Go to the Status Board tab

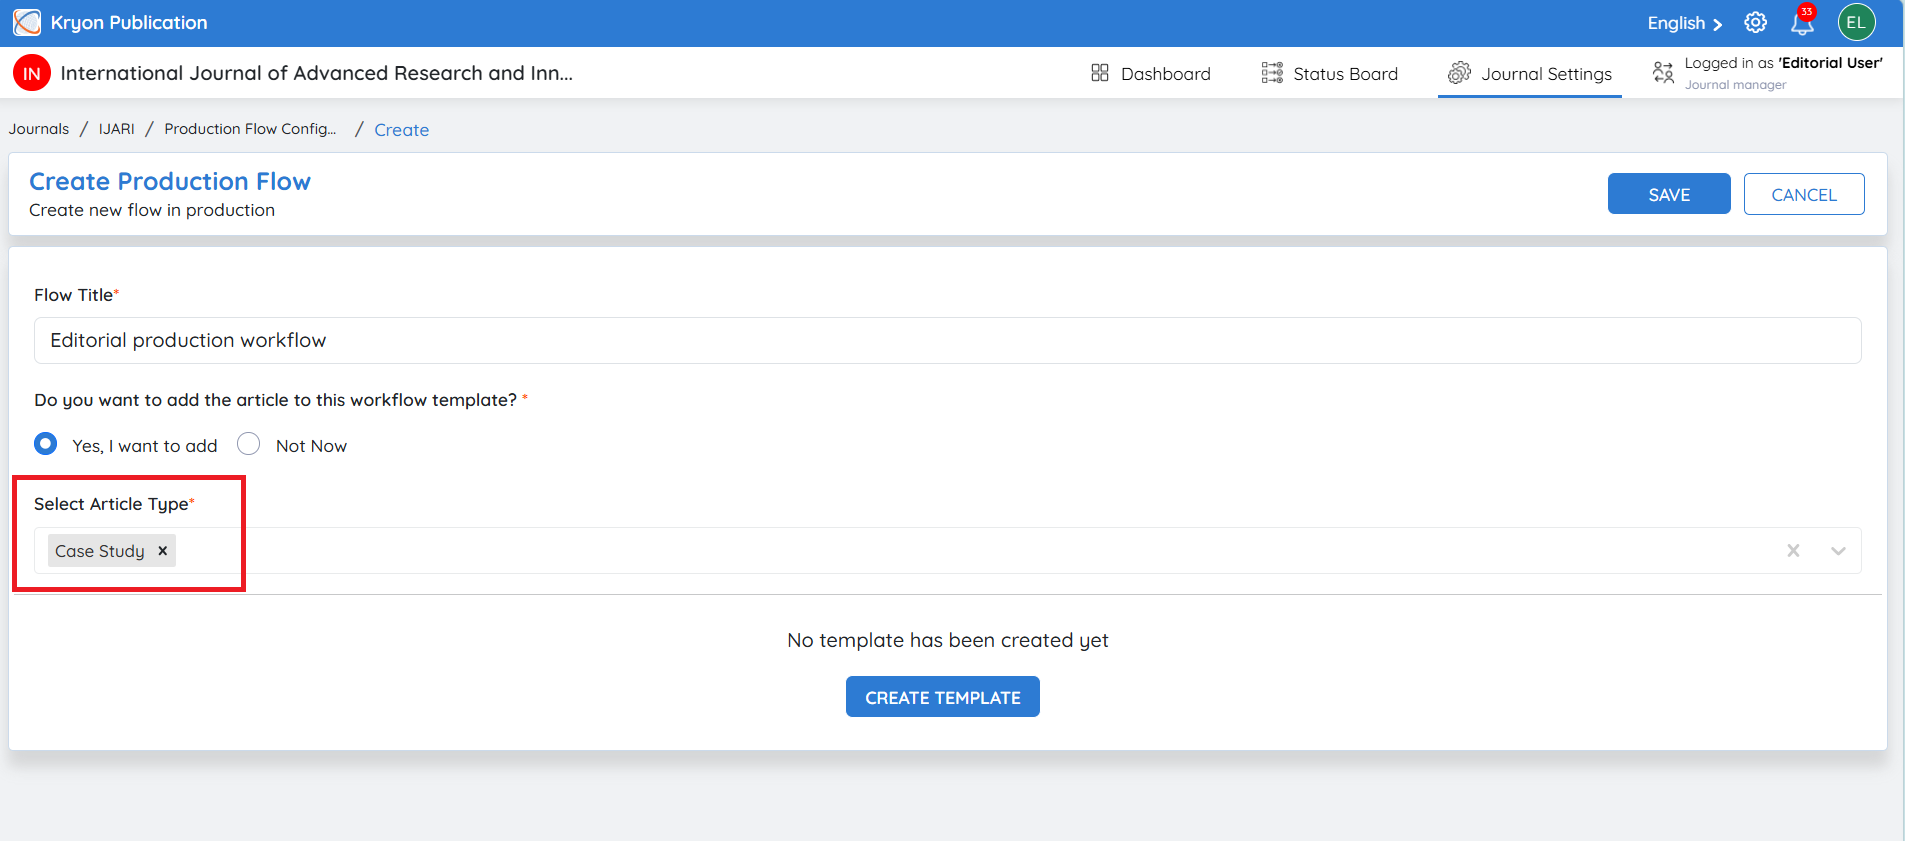coord(1330,73)
